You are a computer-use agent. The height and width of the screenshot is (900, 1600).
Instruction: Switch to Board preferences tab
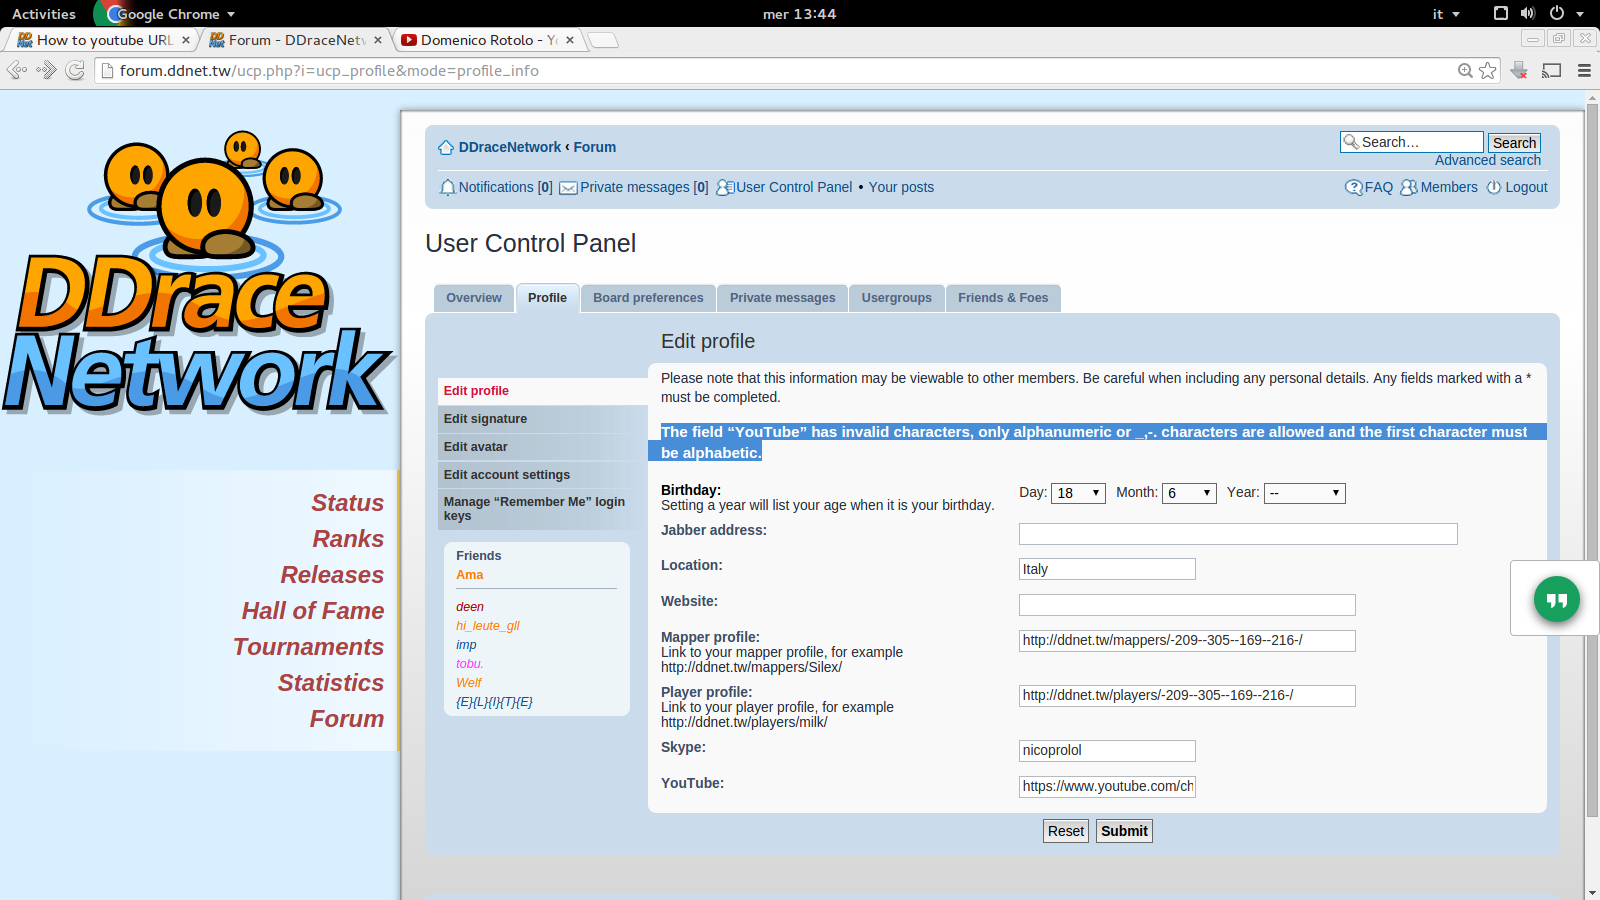[648, 298]
